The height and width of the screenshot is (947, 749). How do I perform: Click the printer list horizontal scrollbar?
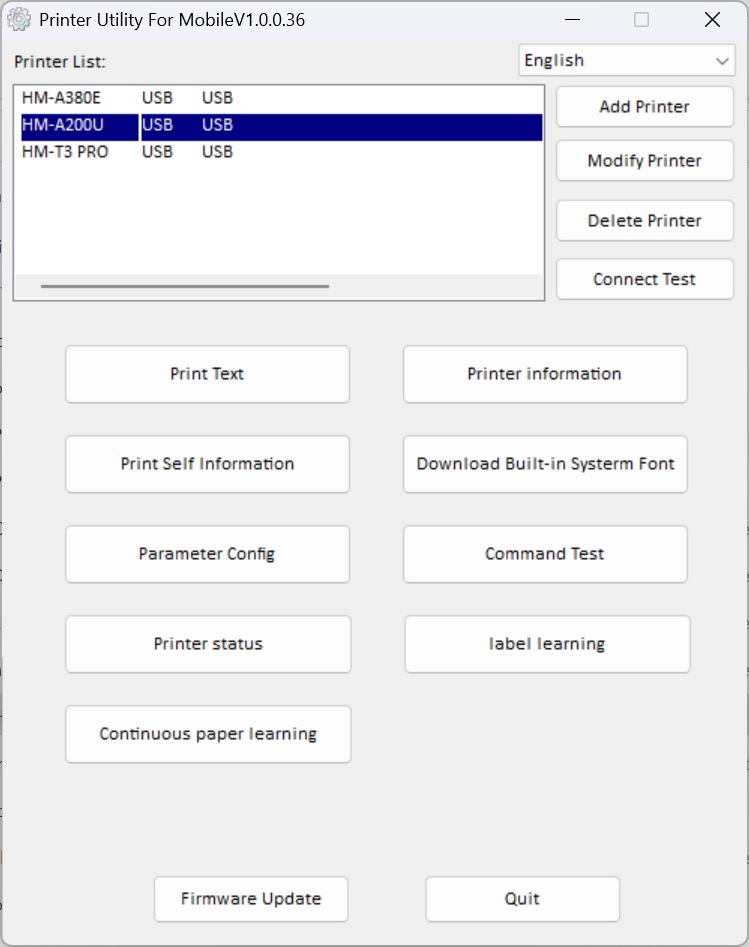[x=185, y=286]
